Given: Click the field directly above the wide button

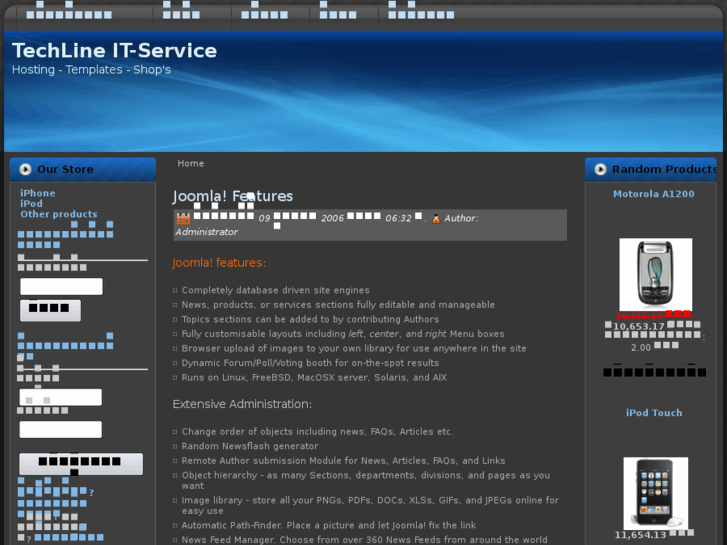Looking at the screenshot, I should click(61, 429).
